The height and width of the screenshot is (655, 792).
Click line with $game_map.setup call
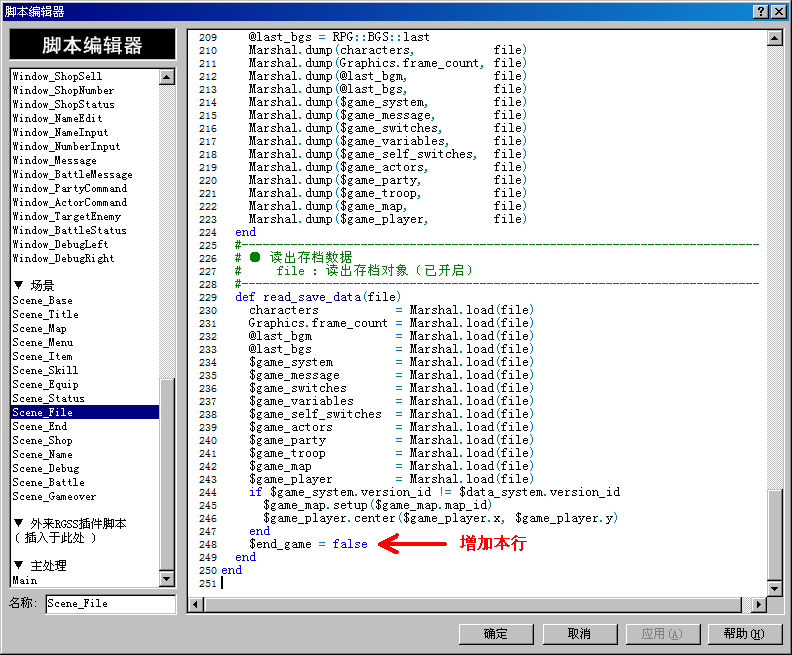[x=377, y=505]
